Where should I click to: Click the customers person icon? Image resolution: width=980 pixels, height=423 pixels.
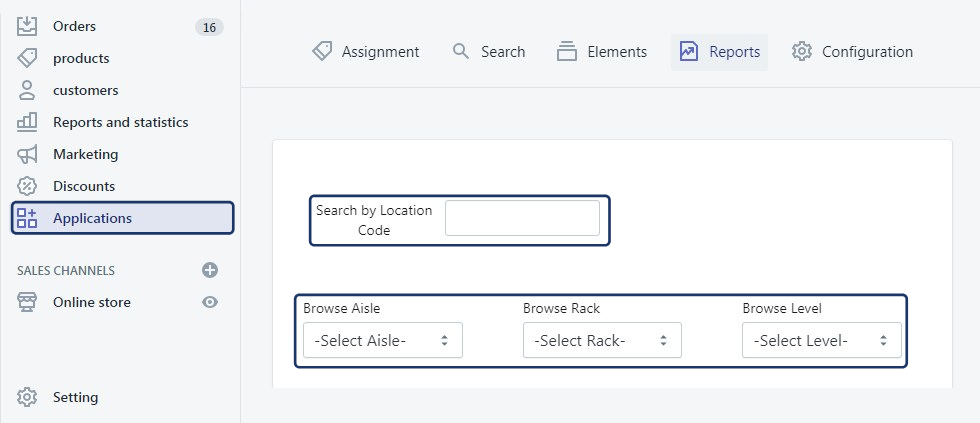(27, 90)
